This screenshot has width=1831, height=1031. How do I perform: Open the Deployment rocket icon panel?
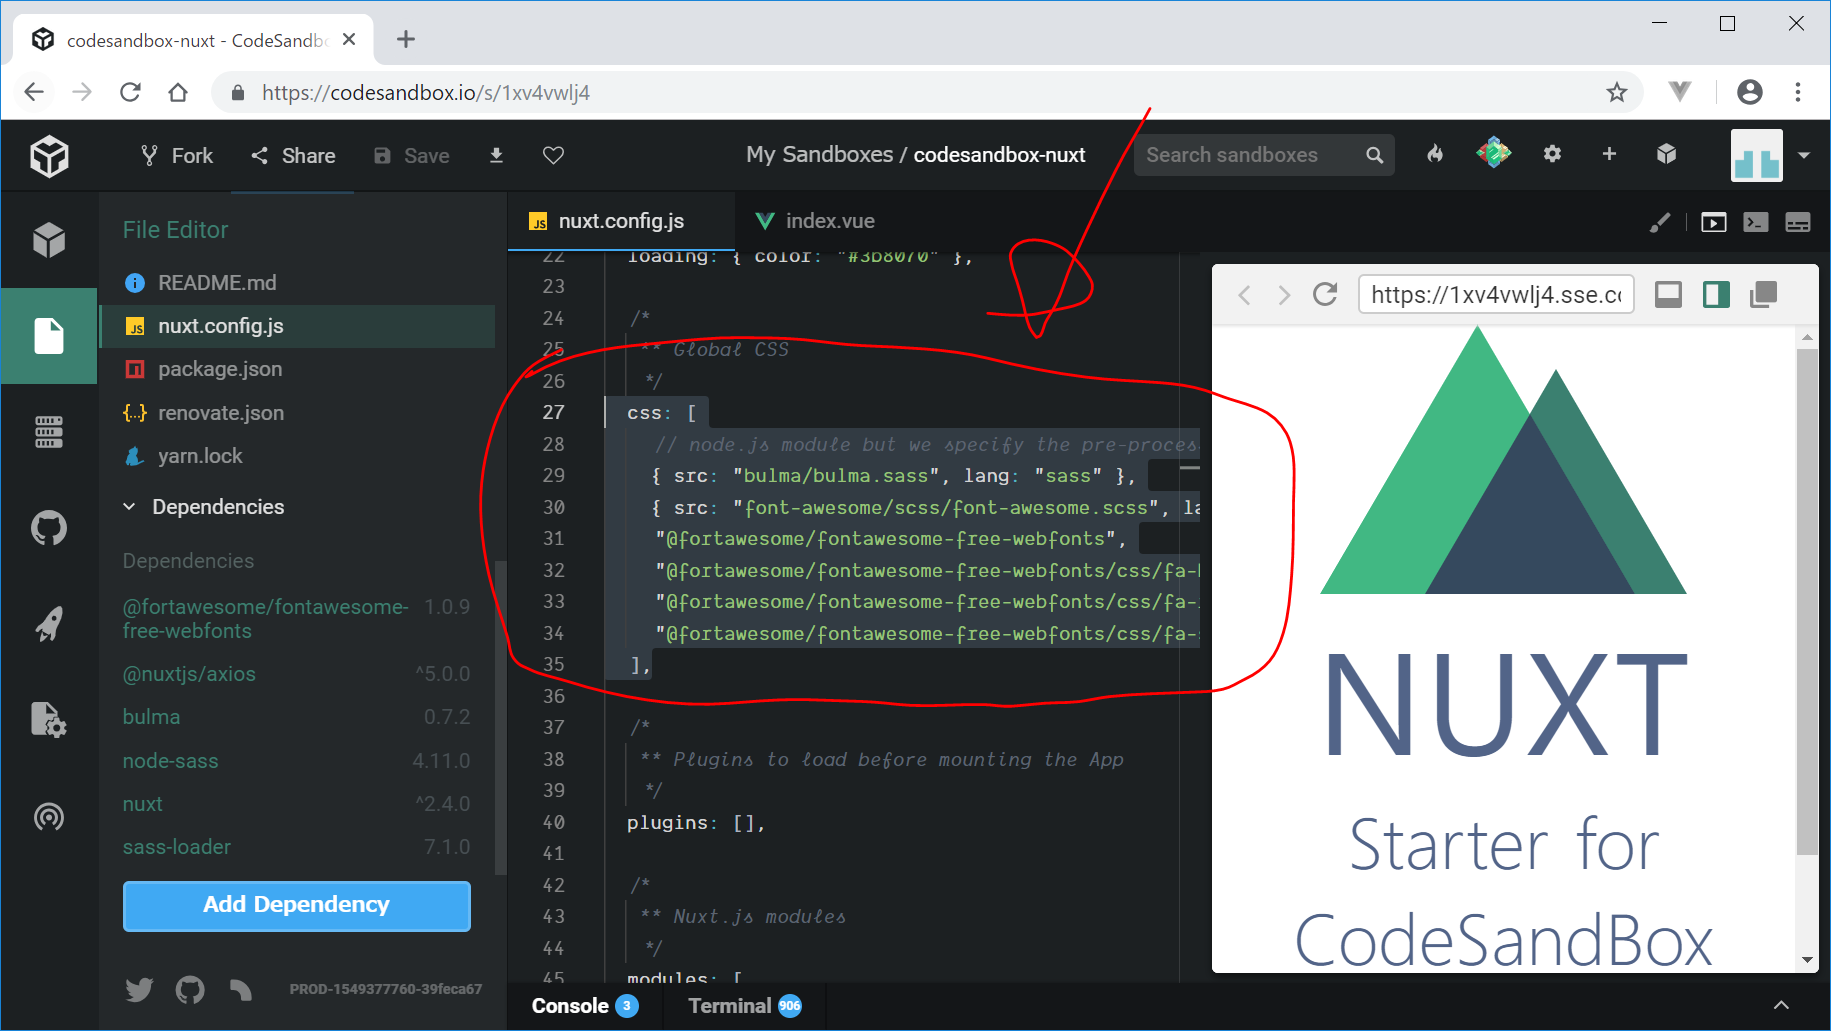[49, 624]
